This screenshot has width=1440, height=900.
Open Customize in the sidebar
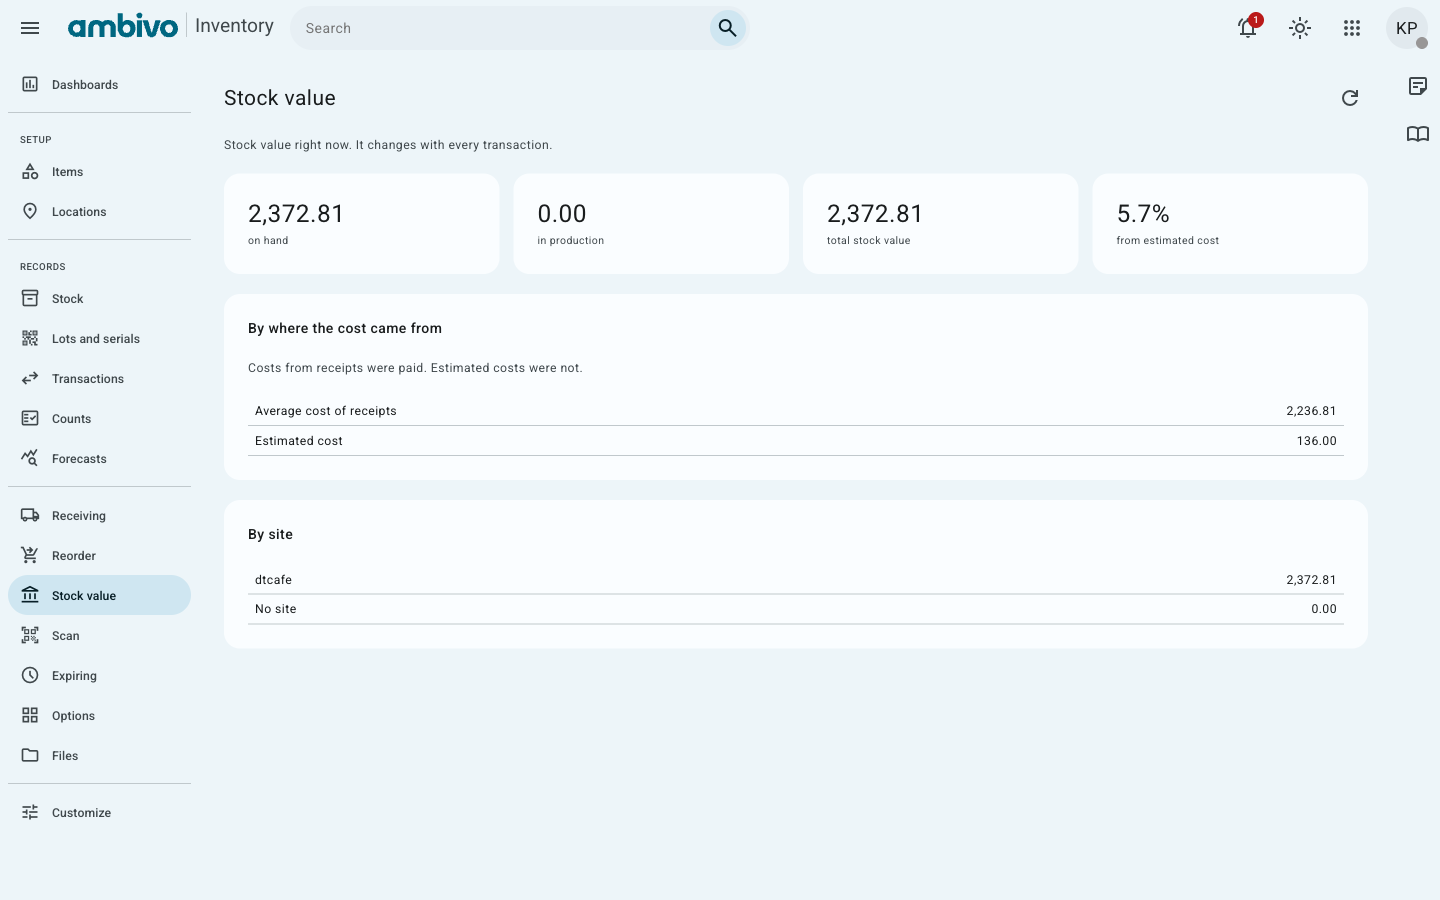(x=99, y=813)
